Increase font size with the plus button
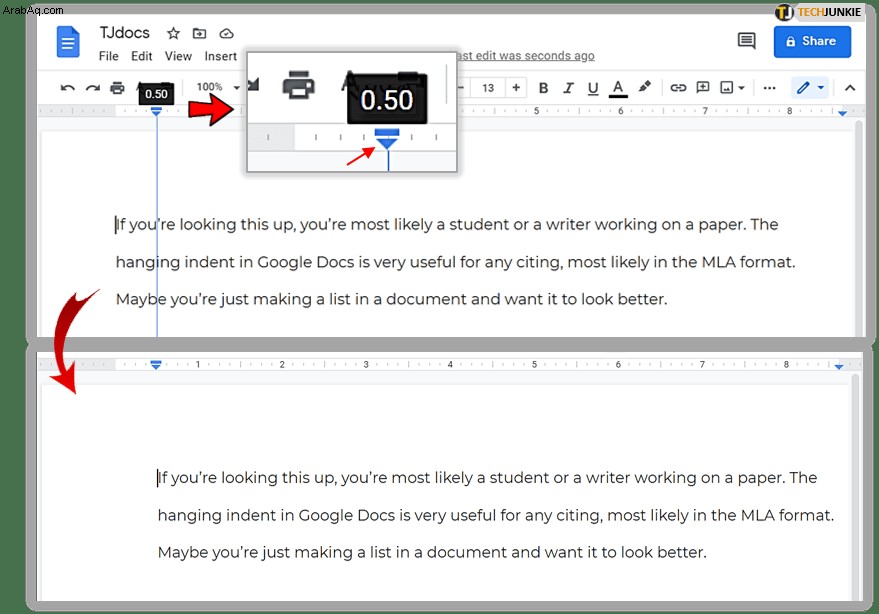The image size is (879, 614). point(516,87)
